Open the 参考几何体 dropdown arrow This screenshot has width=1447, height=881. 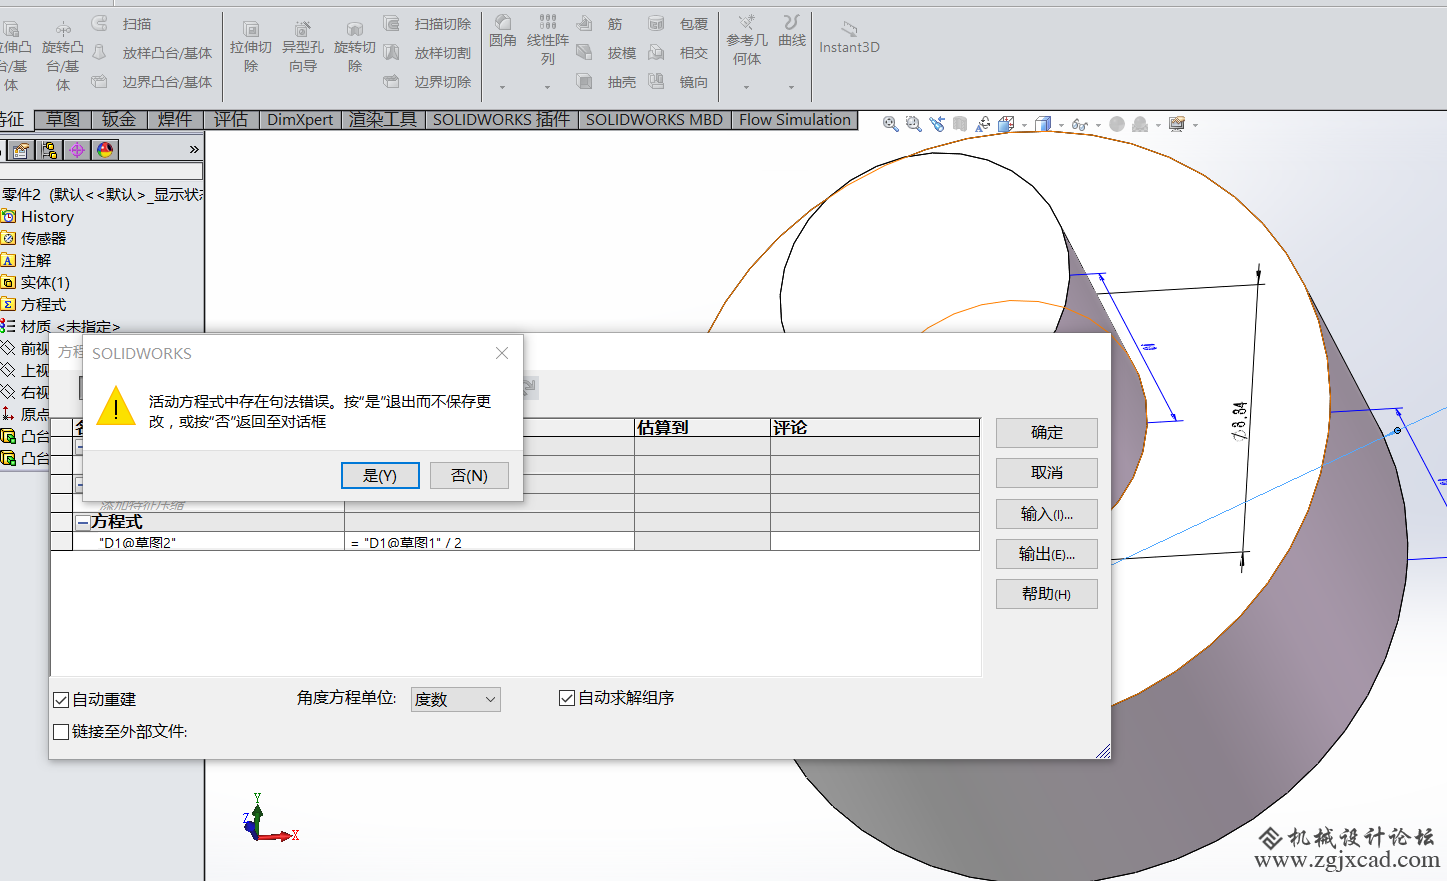coord(747,88)
